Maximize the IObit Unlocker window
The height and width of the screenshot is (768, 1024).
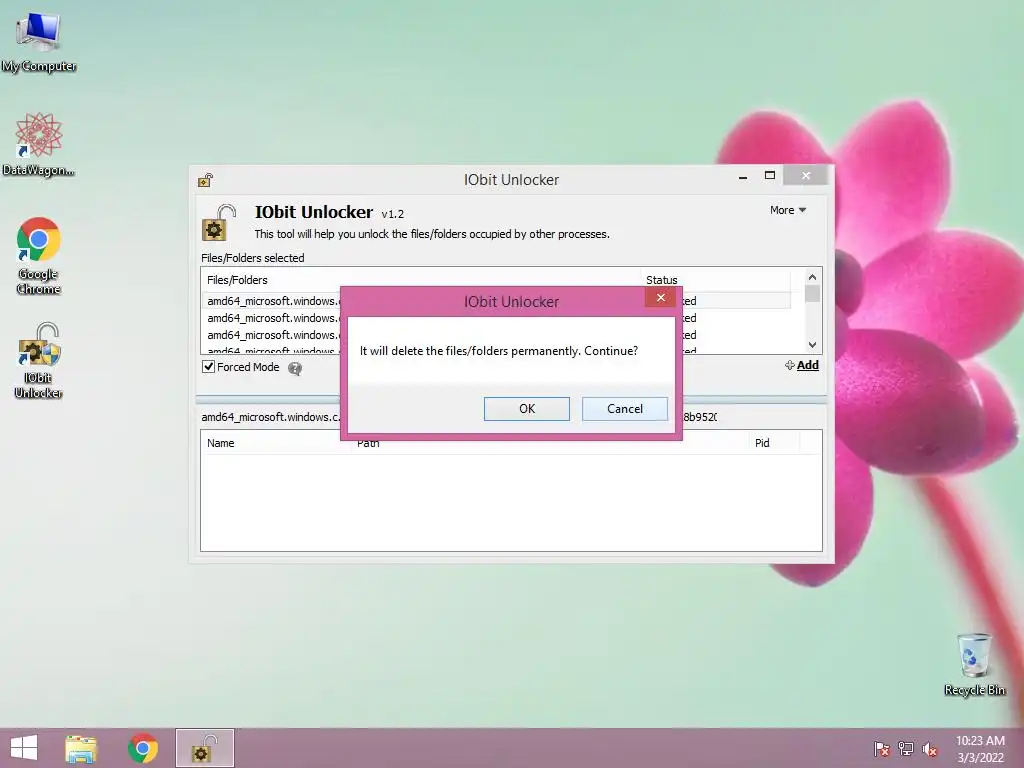click(770, 176)
